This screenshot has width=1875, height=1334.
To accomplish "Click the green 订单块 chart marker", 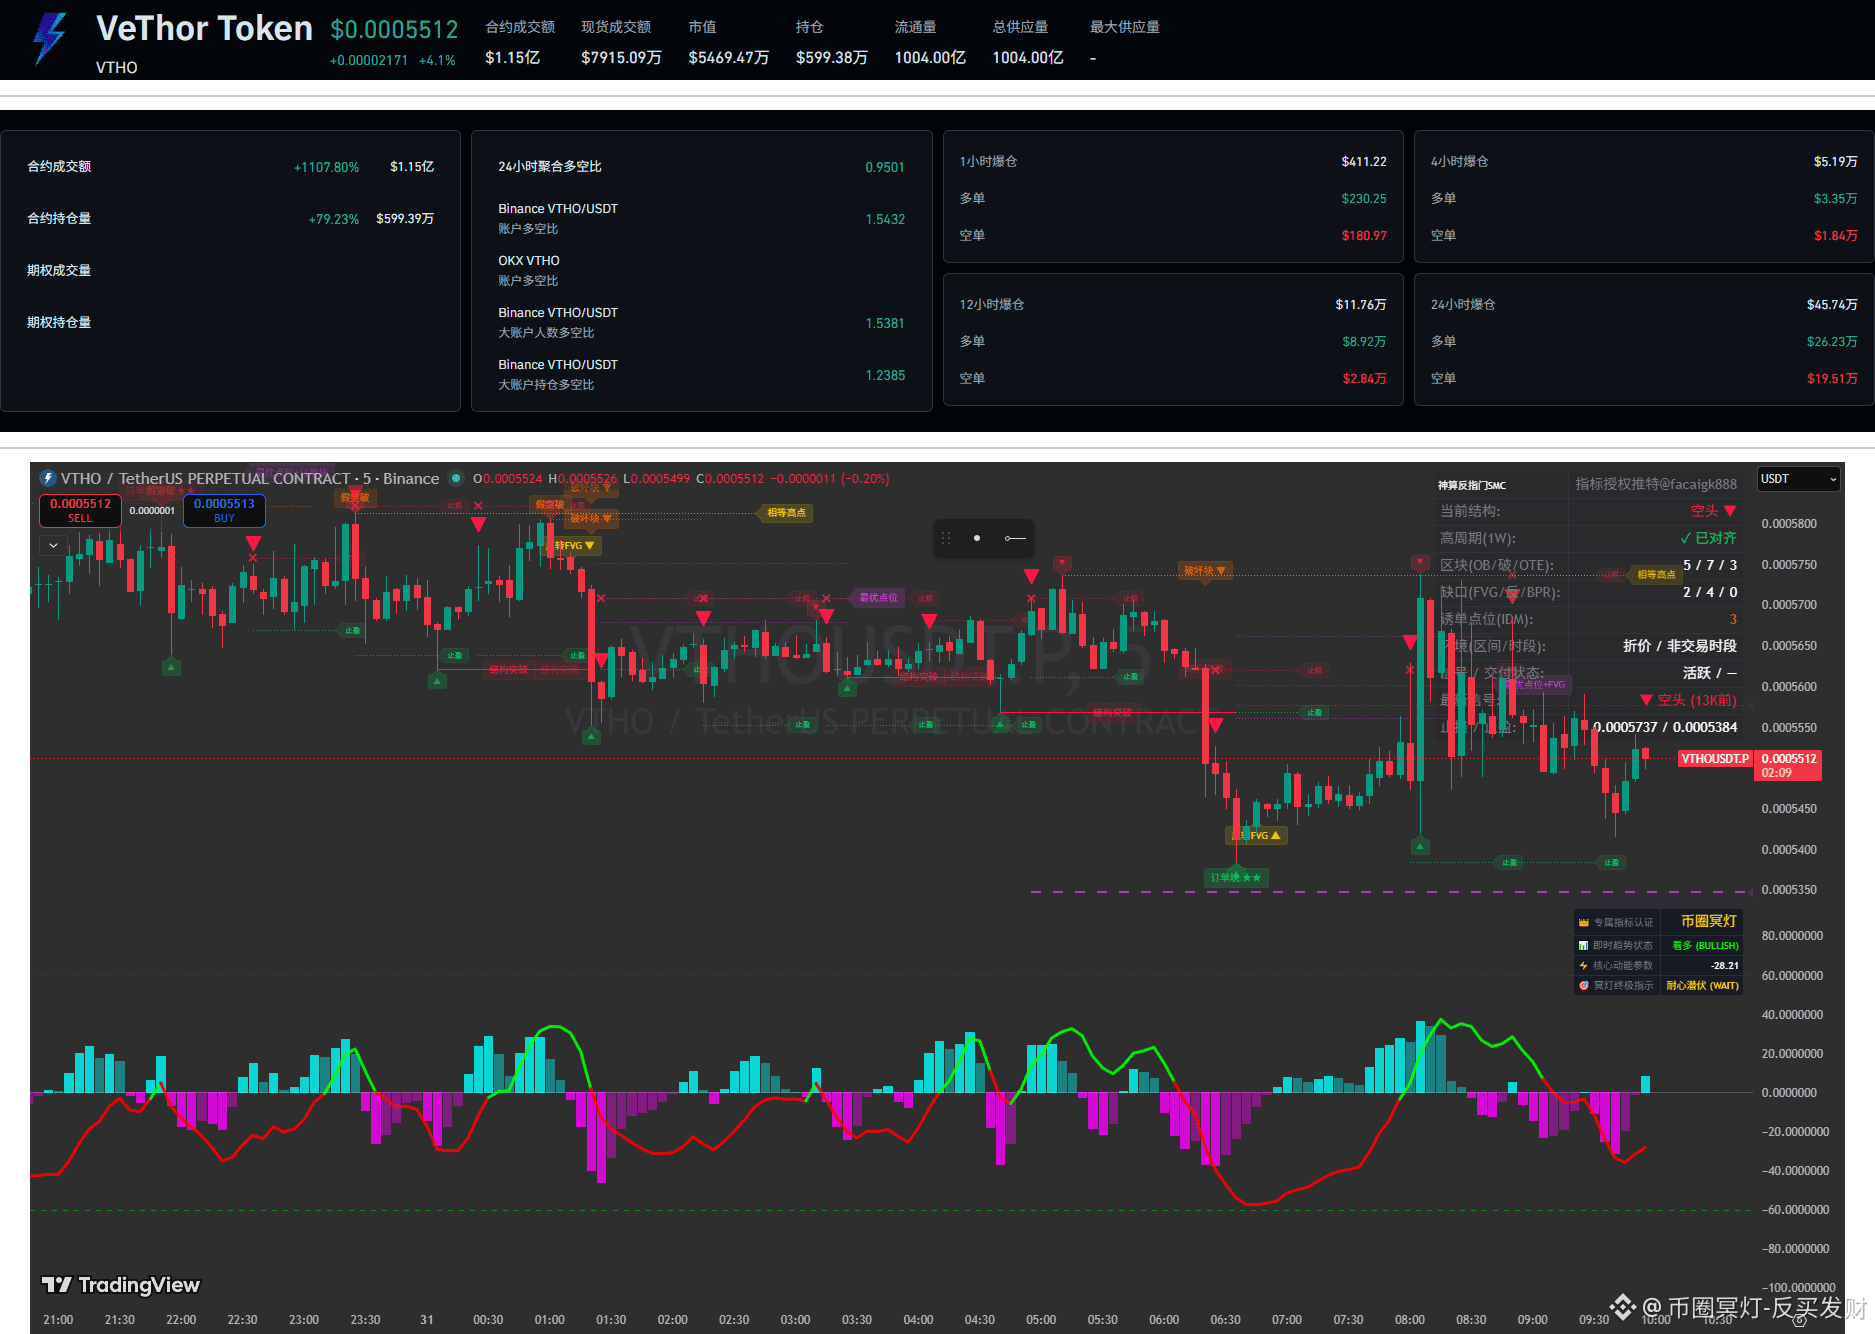I will pyautogui.click(x=1236, y=877).
